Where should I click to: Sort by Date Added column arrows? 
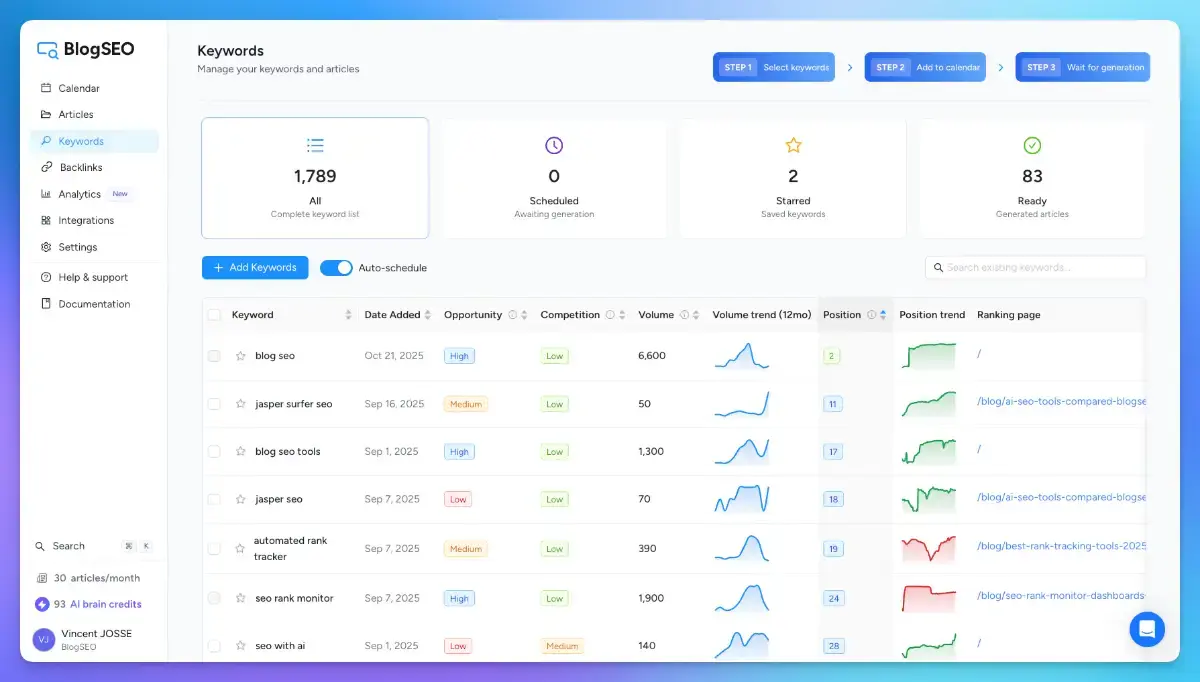[x=428, y=315]
